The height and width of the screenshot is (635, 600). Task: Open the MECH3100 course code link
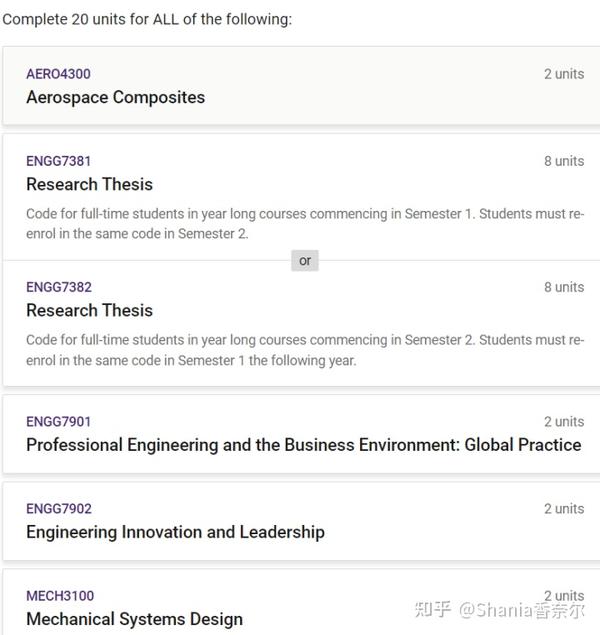click(x=60, y=596)
